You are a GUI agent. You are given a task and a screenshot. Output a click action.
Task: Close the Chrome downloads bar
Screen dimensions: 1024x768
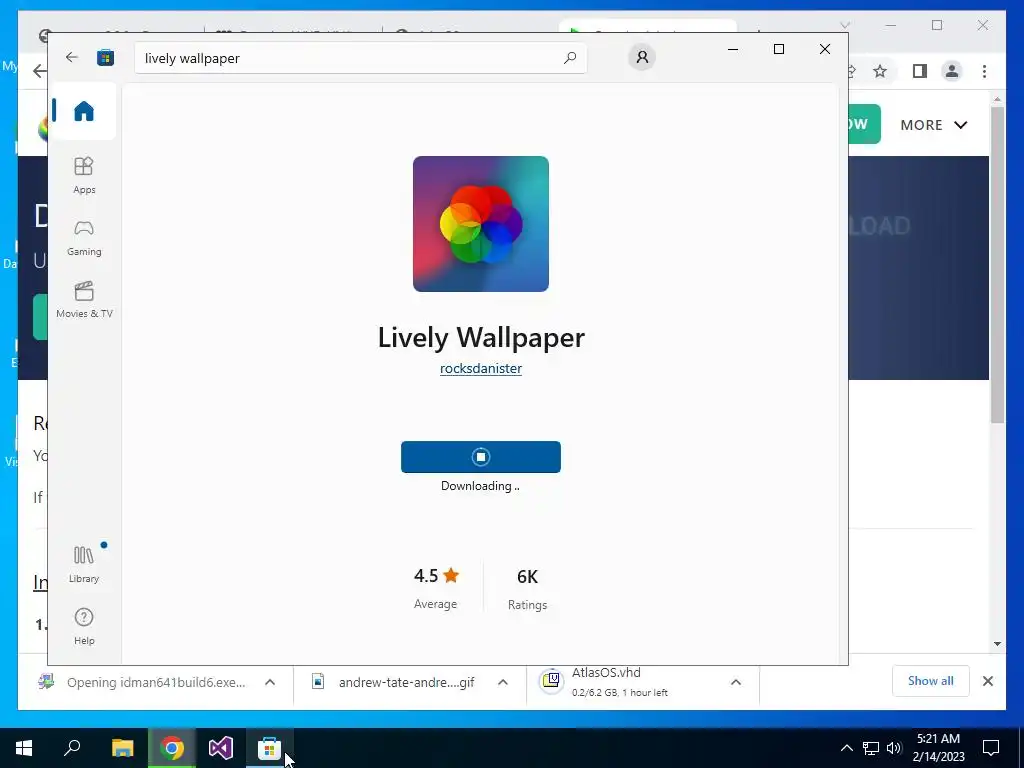click(x=987, y=681)
